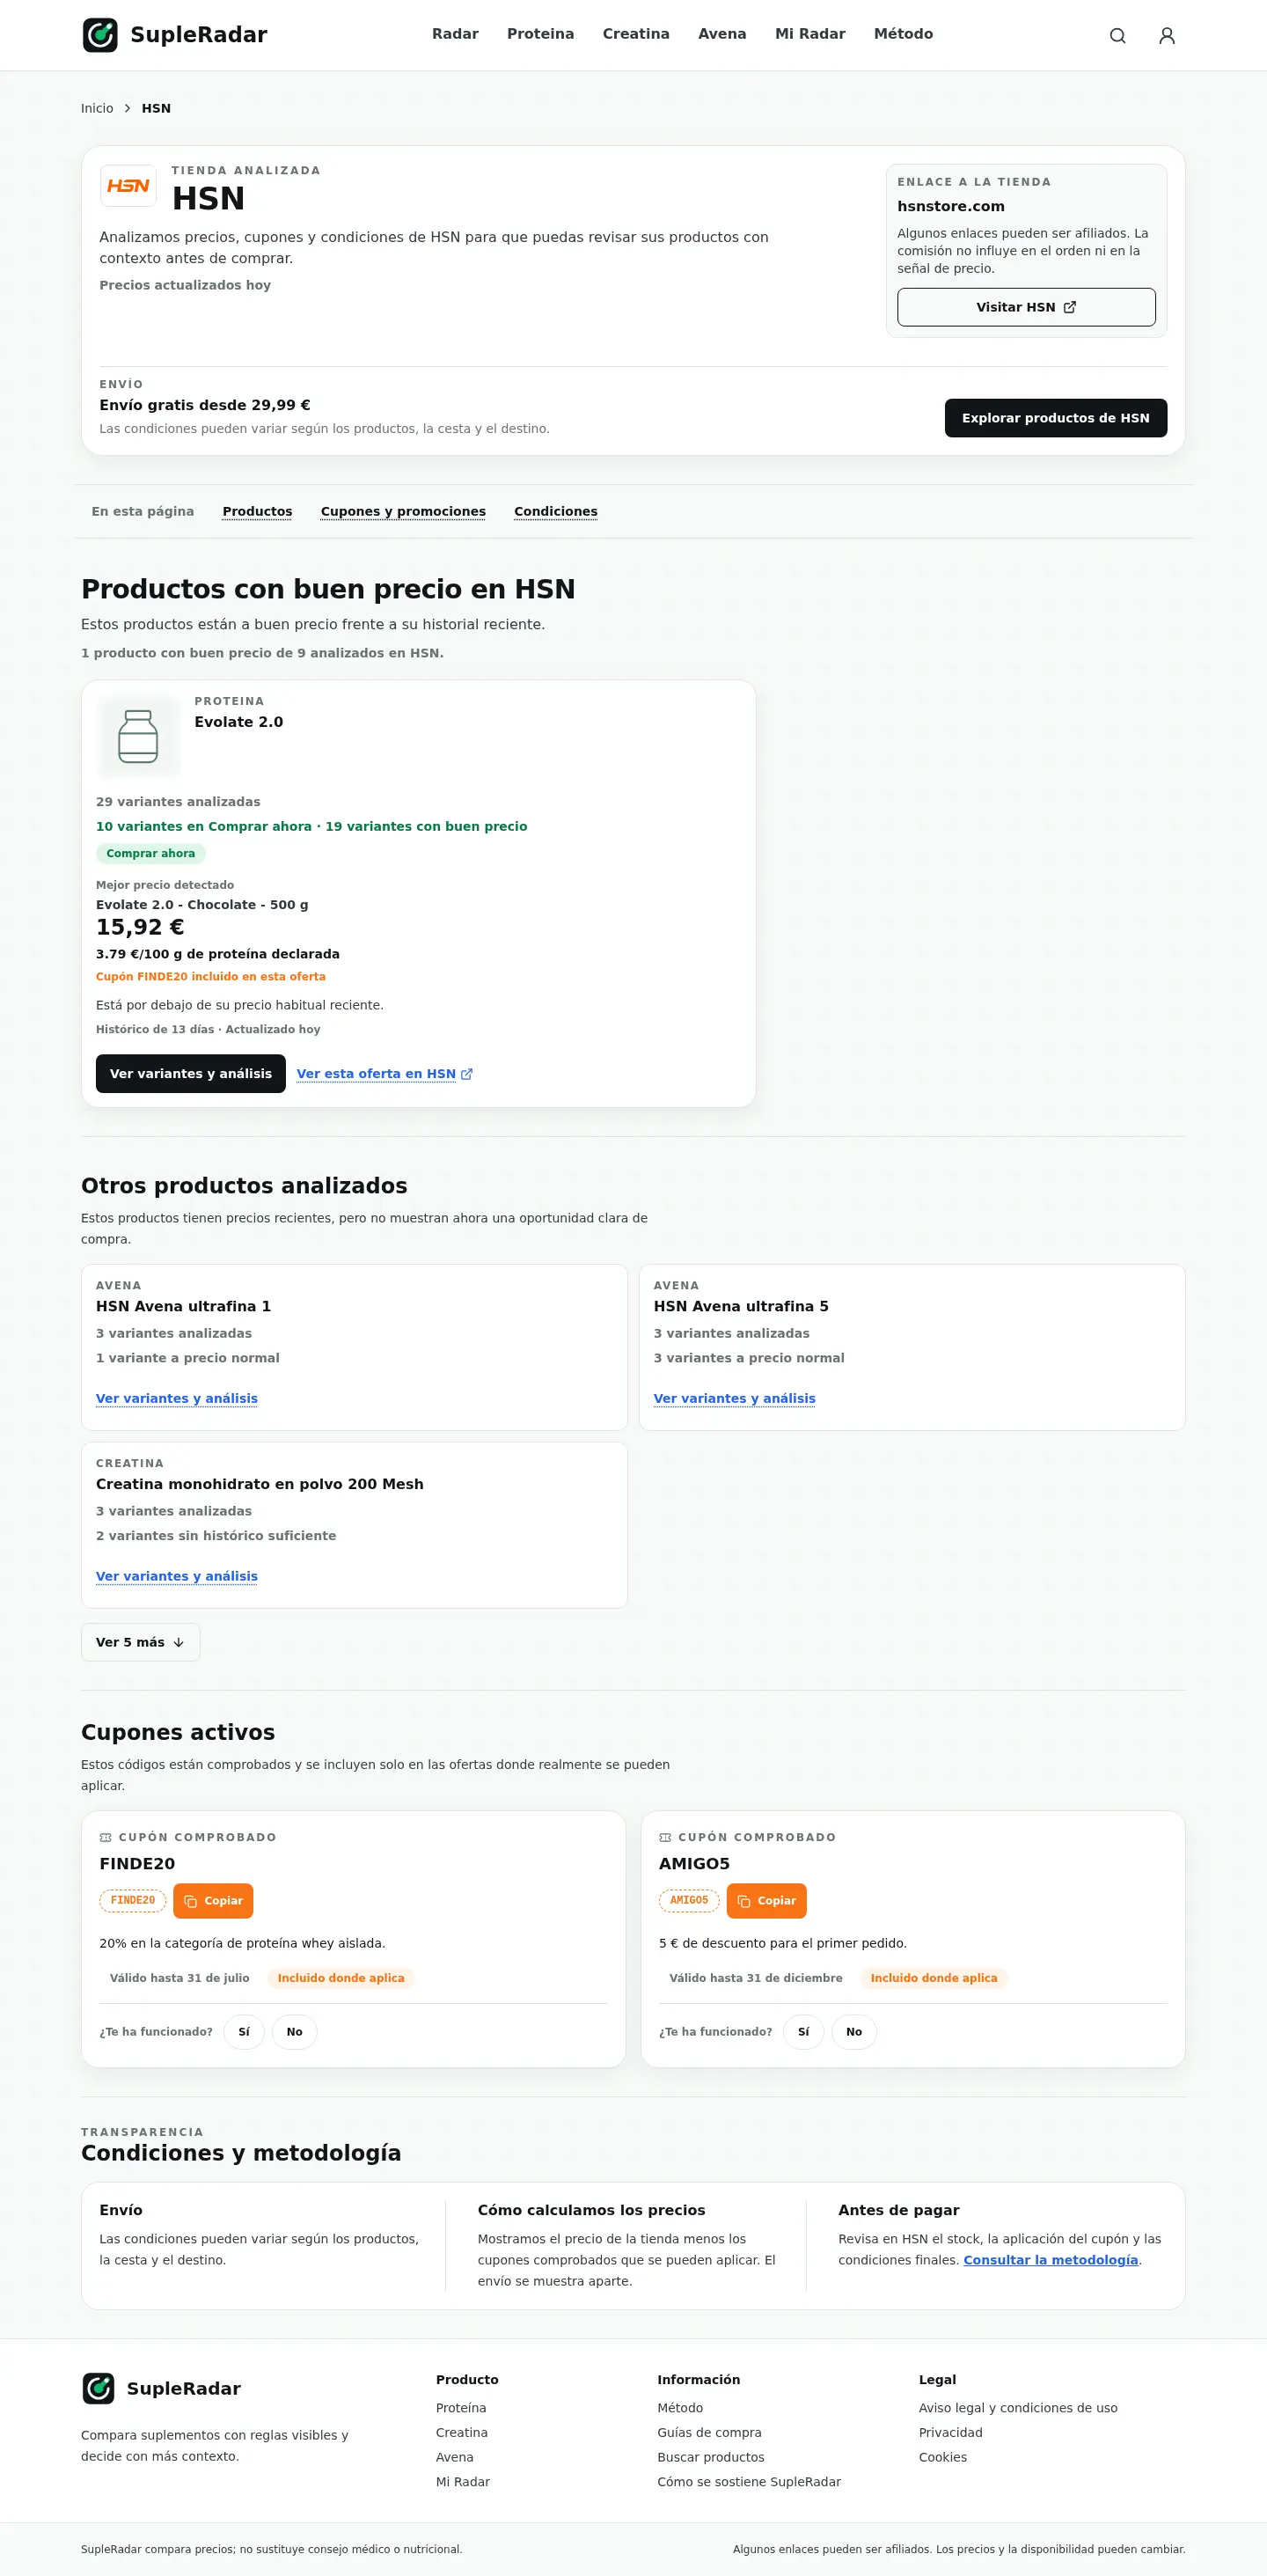Open variants link for Creatina monohidrato 200 Mesh
Viewport: 1267px width, 2576px height.
177,1577
